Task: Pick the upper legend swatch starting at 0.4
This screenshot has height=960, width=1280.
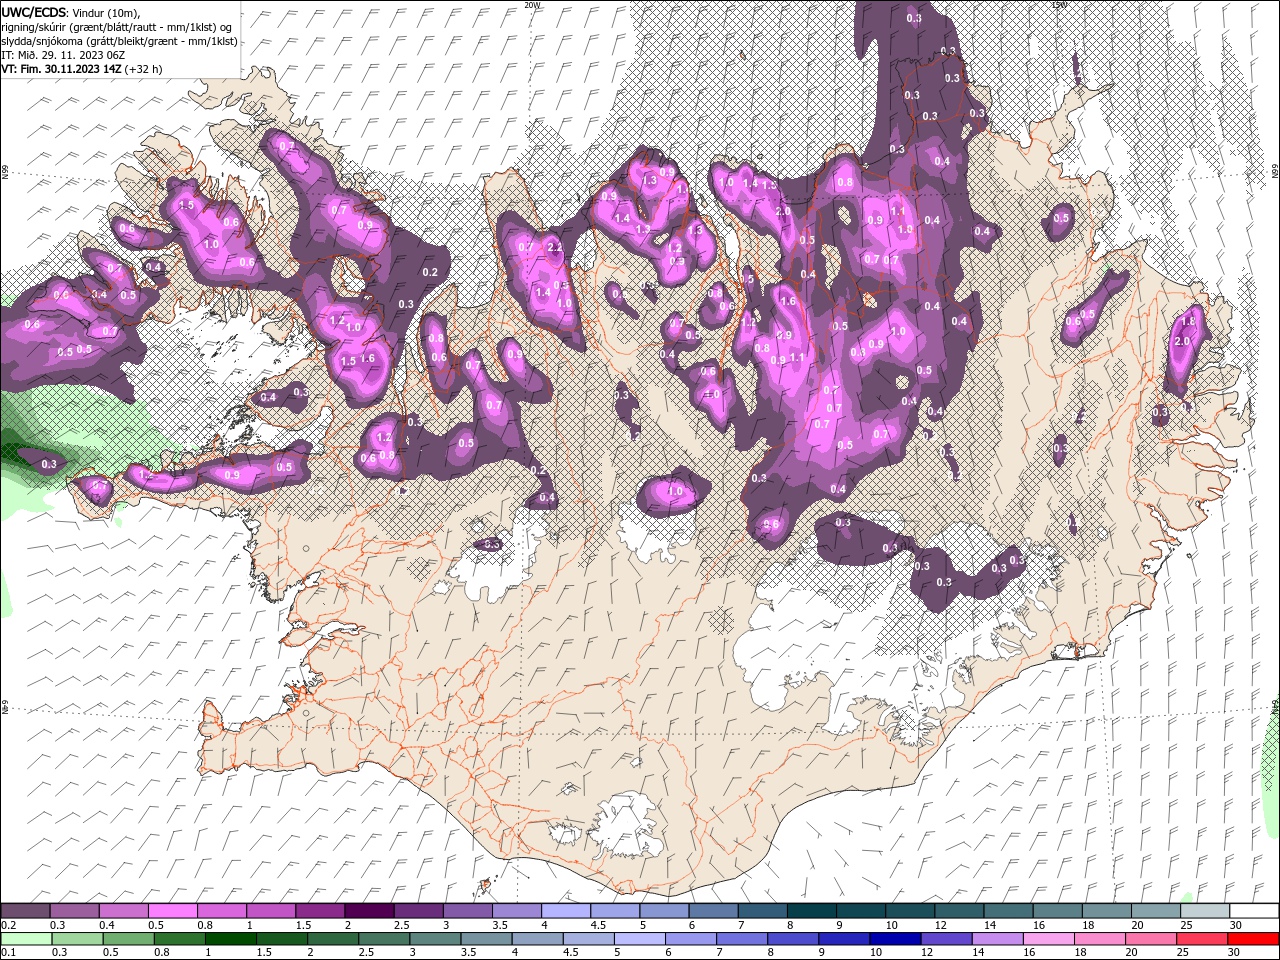Action: pyautogui.click(x=123, y=911)
